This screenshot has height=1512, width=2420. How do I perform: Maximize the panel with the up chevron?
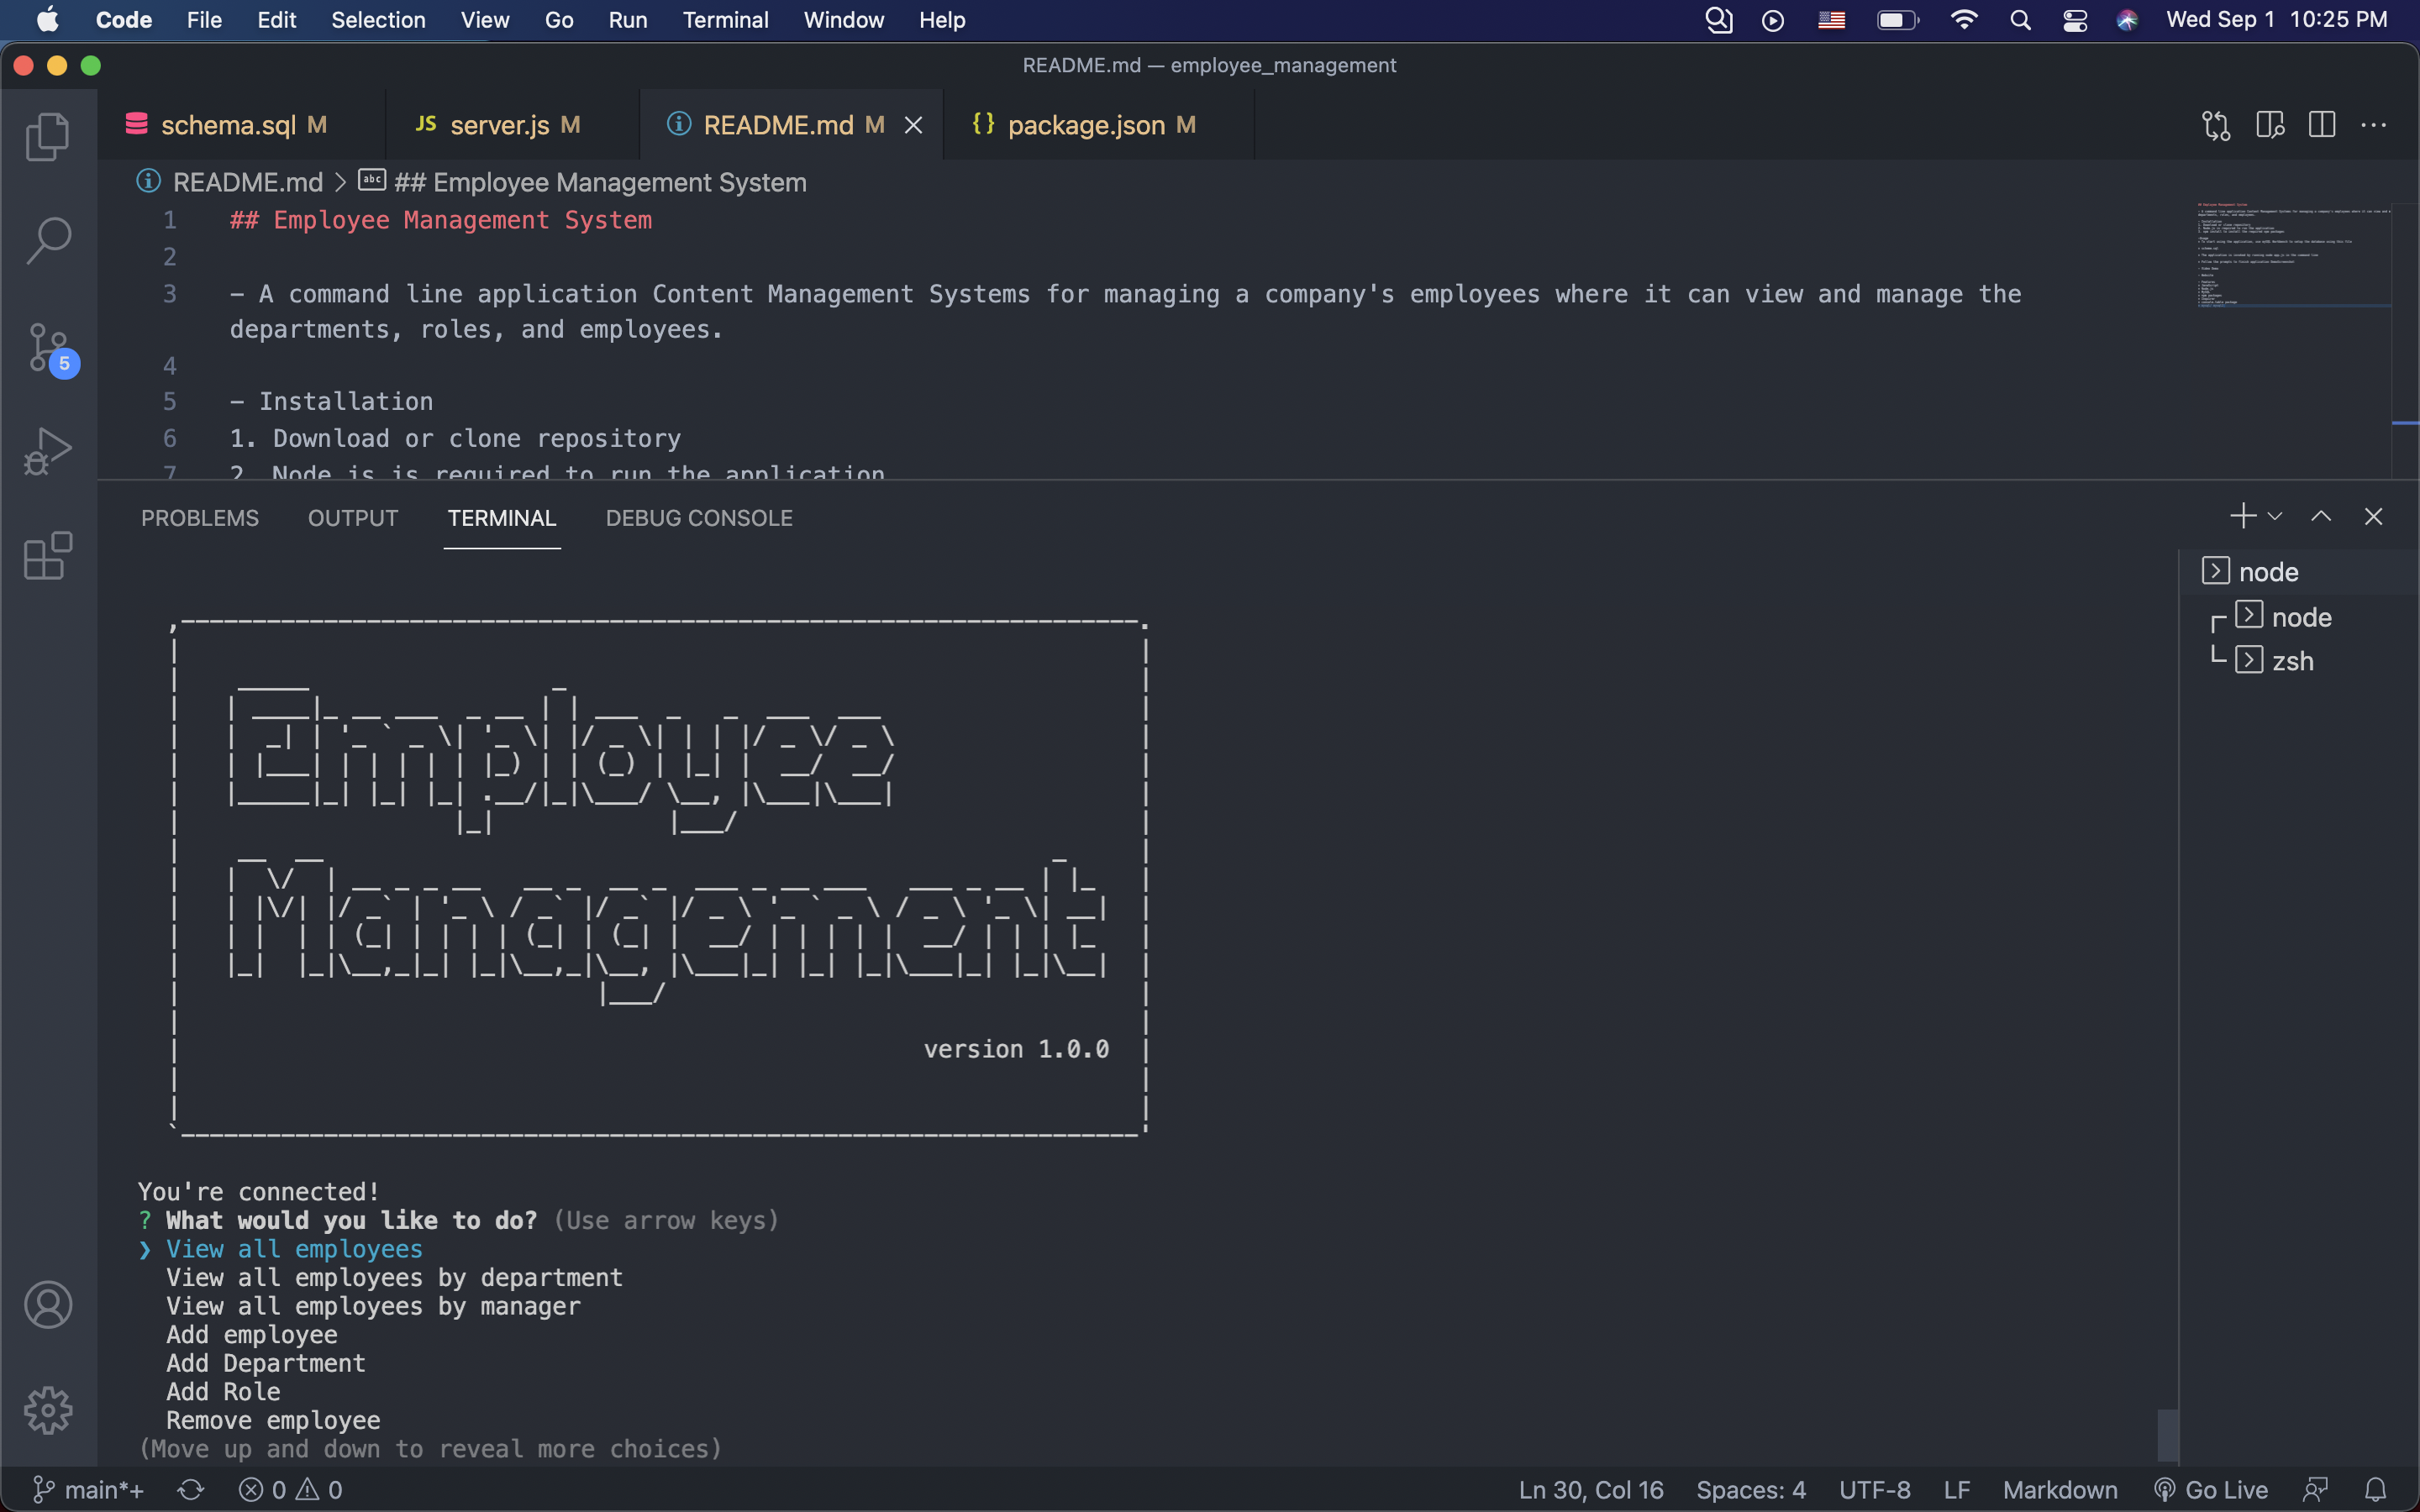(2321, 516)
